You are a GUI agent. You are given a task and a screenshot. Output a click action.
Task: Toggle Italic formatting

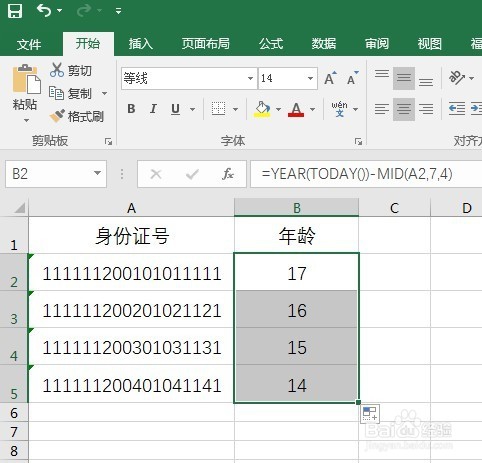(x=153, y=109)
